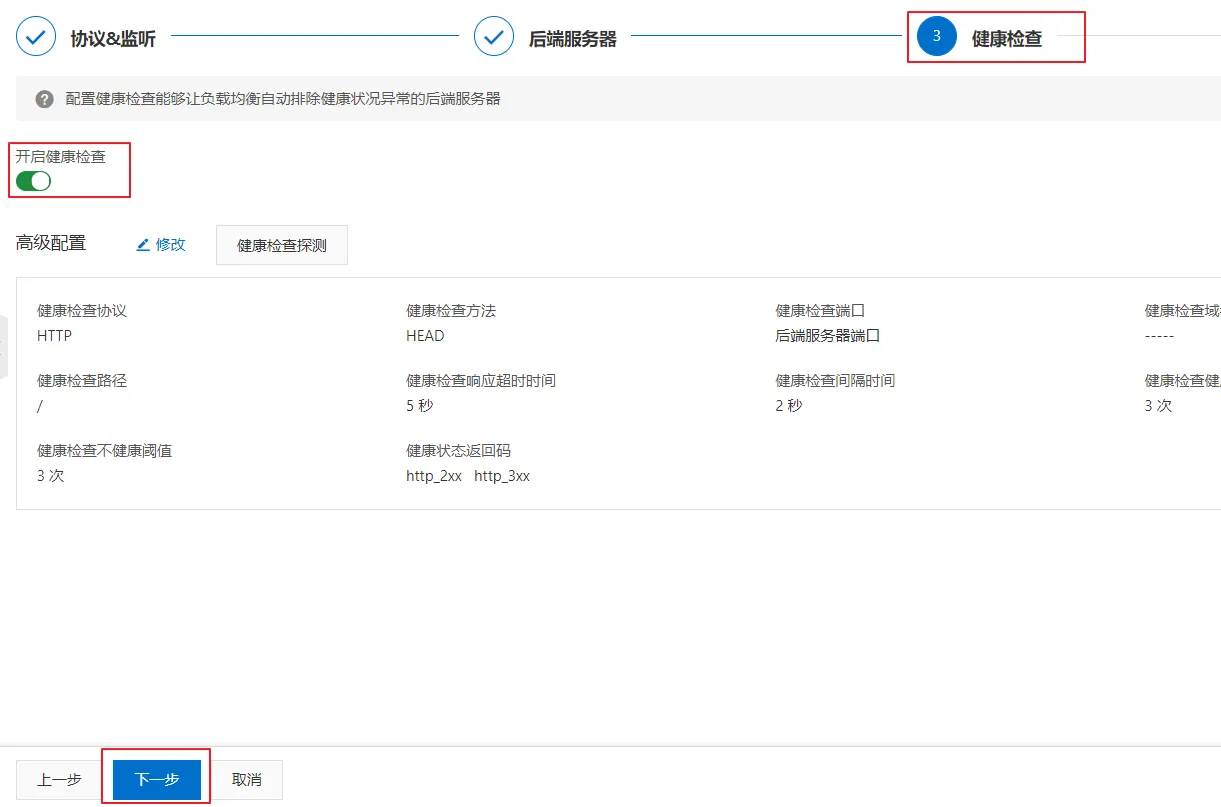This screenshot has height=807, width=1221.
Task: Click the question mark help icon
Action: click(x=44, y=99)
